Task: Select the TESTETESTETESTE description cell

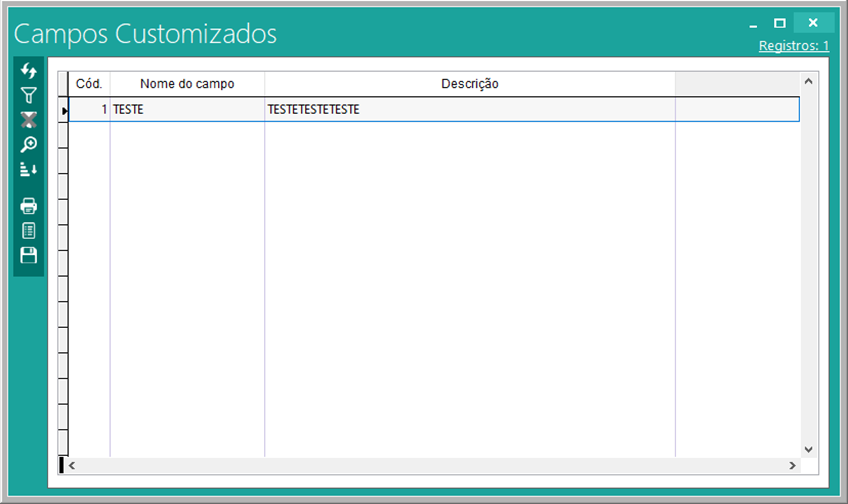Action: [x=469, y=110]
